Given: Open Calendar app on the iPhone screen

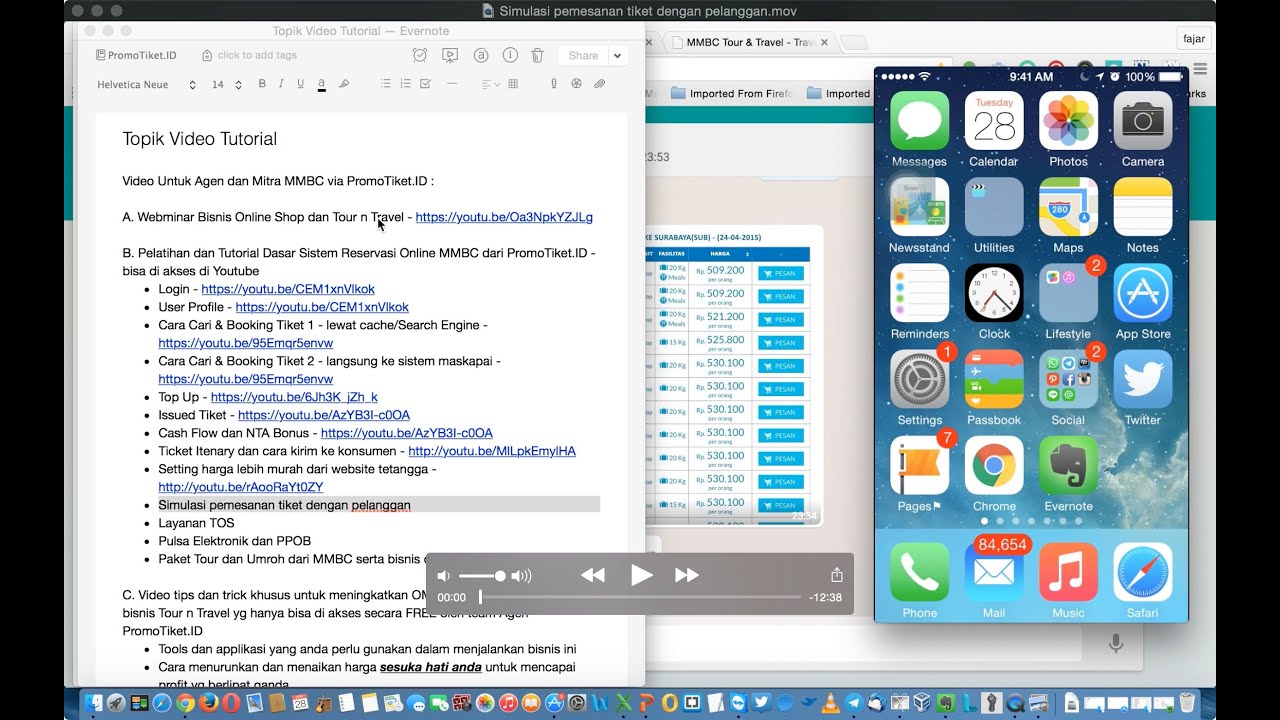Looking at the screenshot, I should point(994,121).
